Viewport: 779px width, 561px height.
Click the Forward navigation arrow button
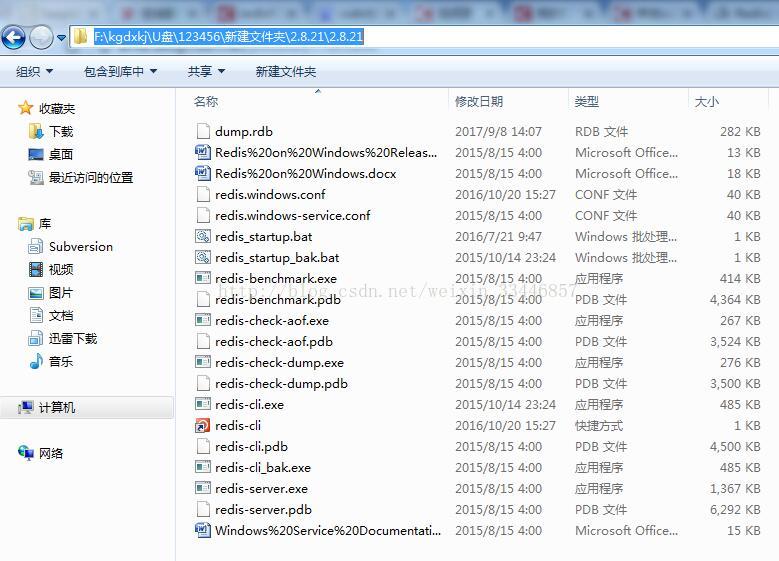click(41, 38)
